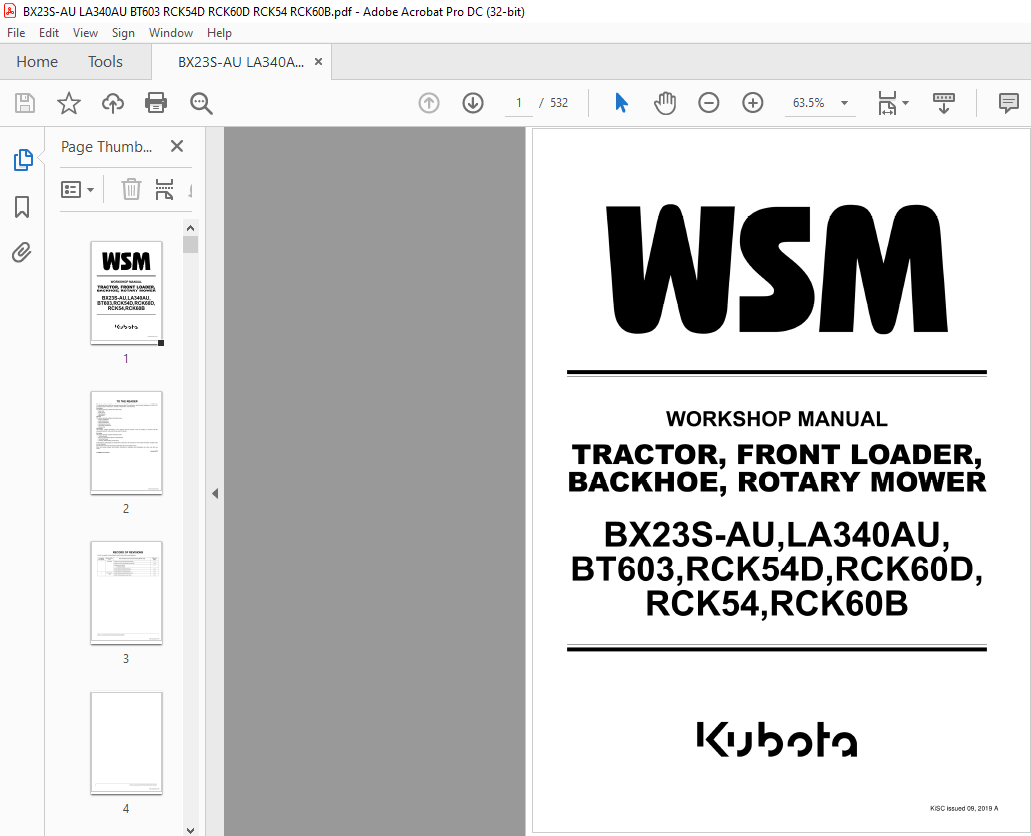The height and width of the screenshot is (836, 1031).
Task: Activate the Hand pan tool
Action: click(x=665, y=103)
